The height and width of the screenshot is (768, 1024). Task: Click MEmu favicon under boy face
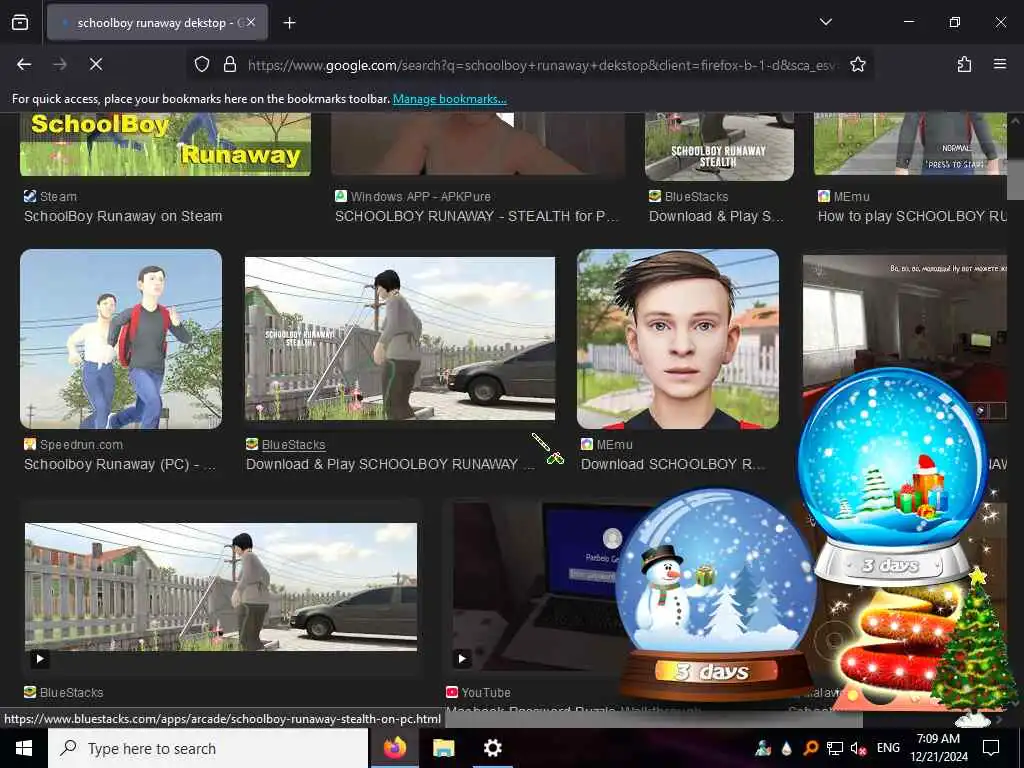(x=586, y=444)
